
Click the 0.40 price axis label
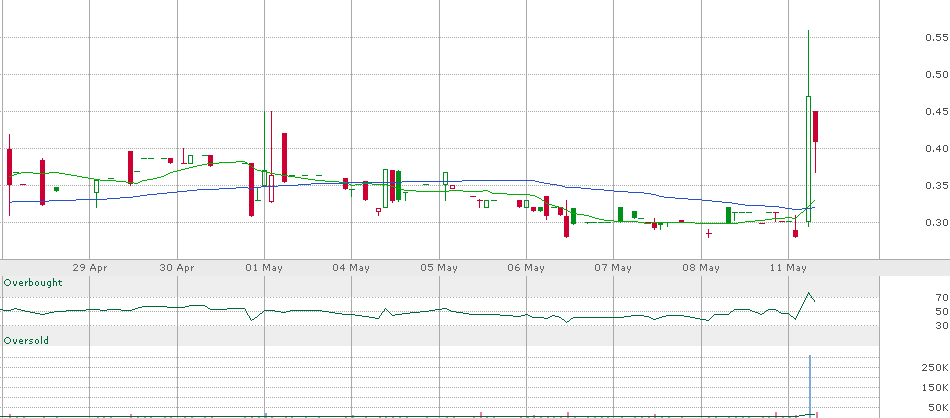936,148
